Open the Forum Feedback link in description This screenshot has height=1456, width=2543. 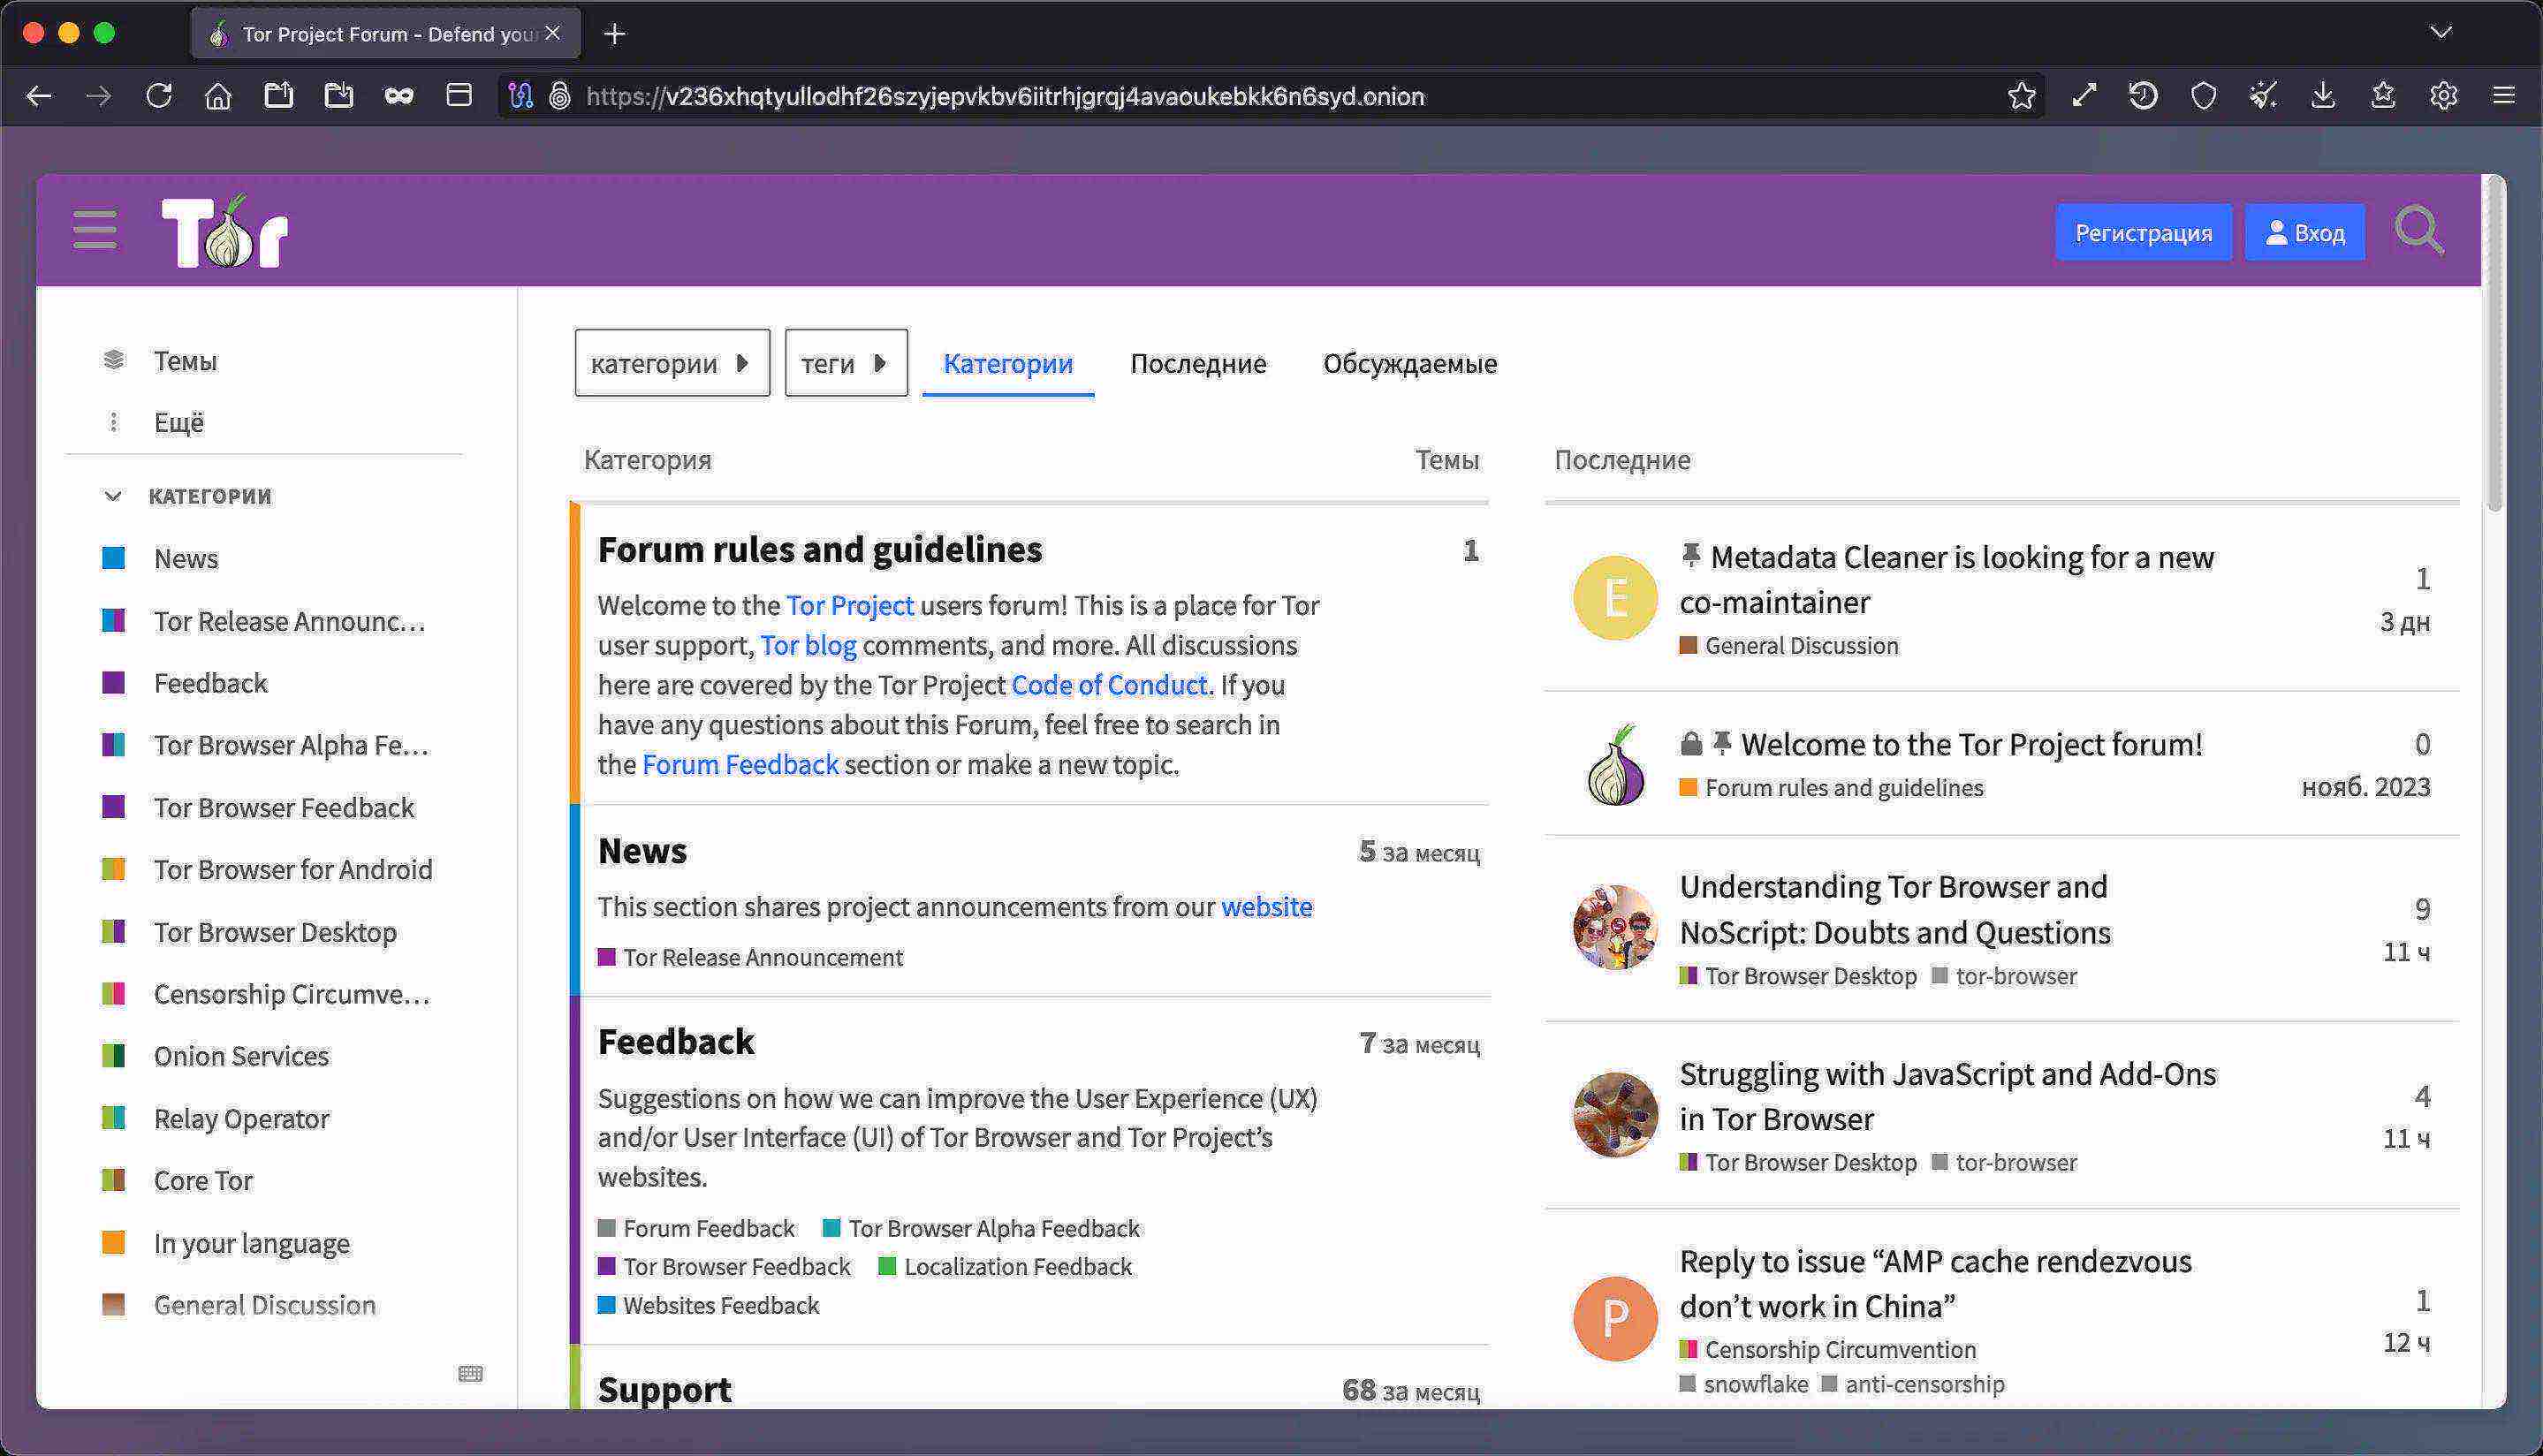[740, 764]
